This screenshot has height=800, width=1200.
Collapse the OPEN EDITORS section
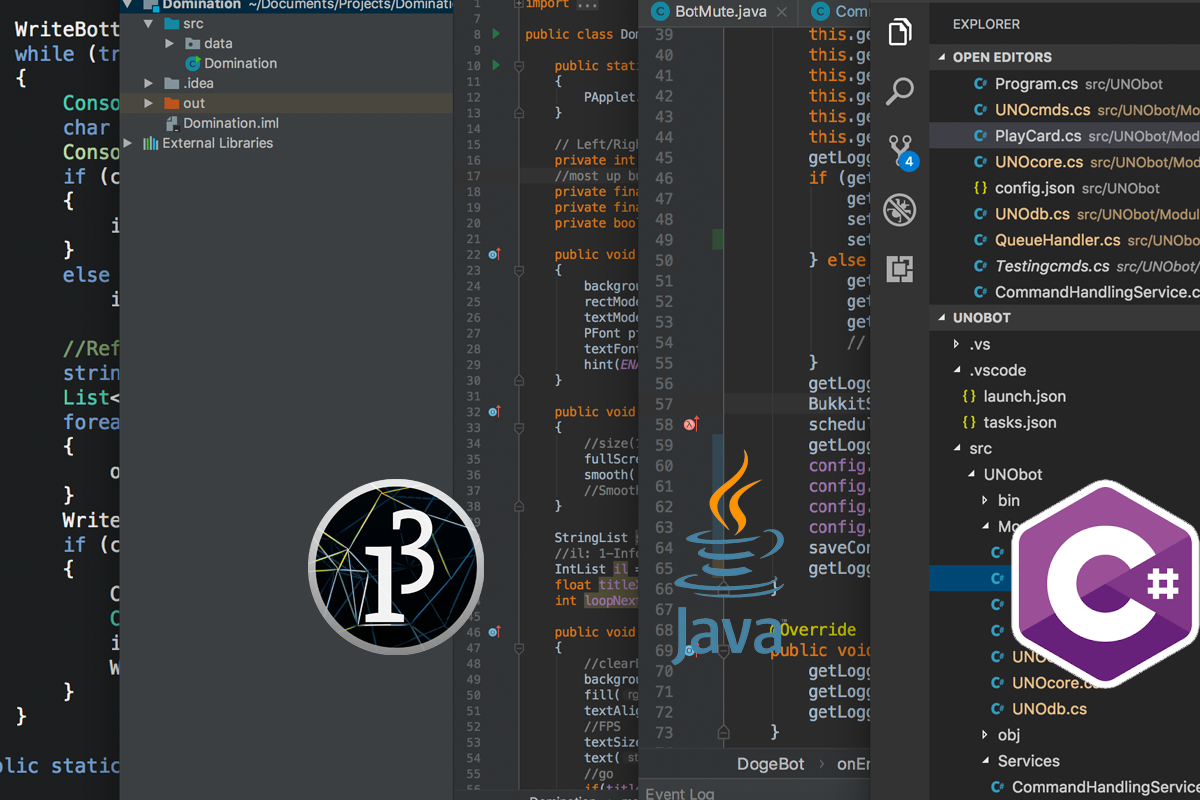point(942,57)
